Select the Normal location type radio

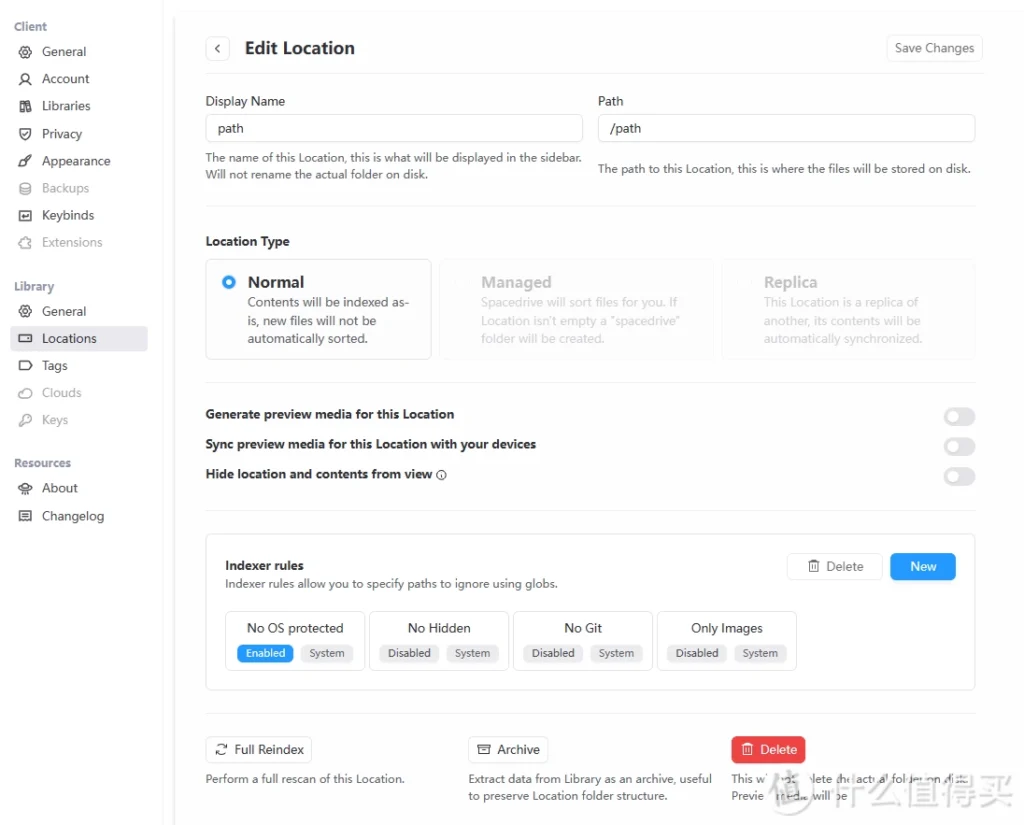click(x=229, y=283)
